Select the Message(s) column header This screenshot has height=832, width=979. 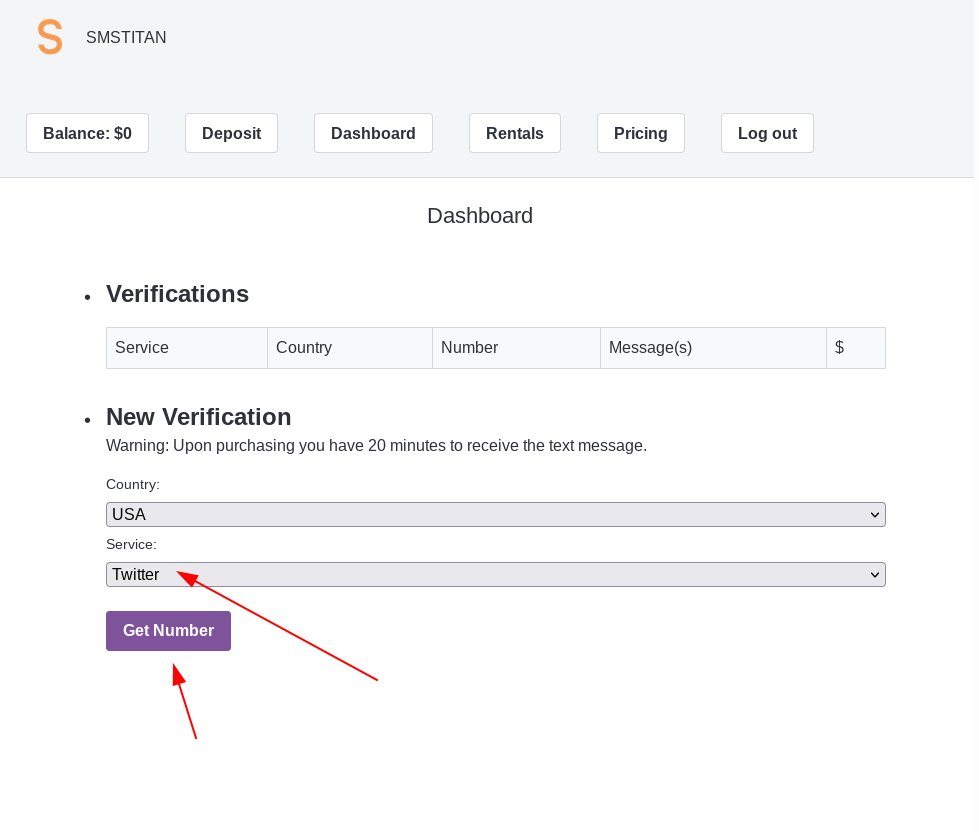click(x=713, y=348)
